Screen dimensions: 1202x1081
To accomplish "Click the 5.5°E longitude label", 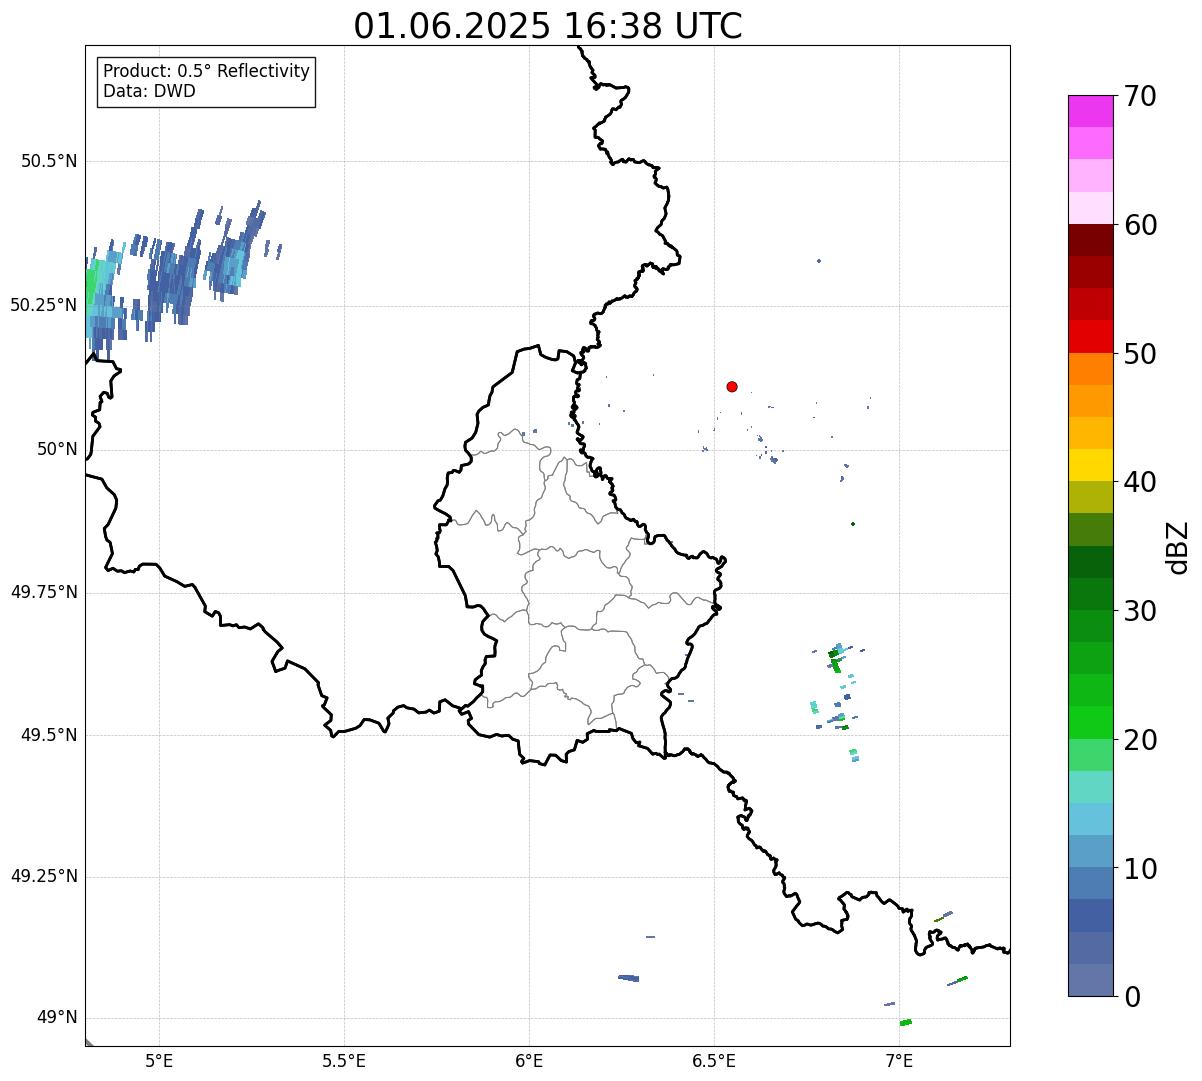I will [344, 1060].
